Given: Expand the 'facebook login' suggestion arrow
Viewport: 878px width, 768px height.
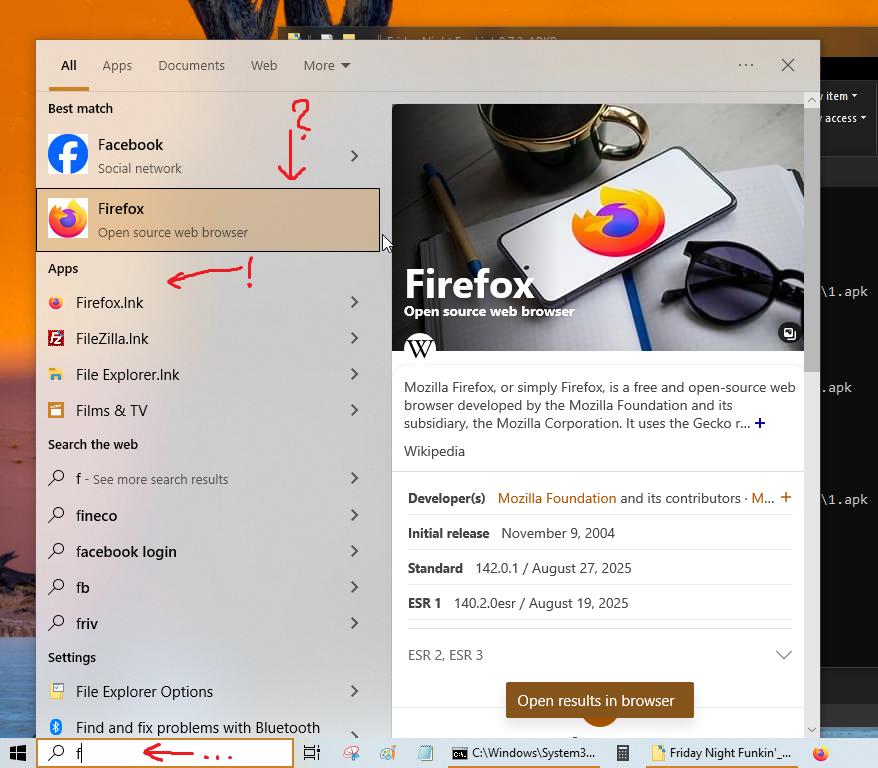Looking at the screenshot, I should point(354,551).
